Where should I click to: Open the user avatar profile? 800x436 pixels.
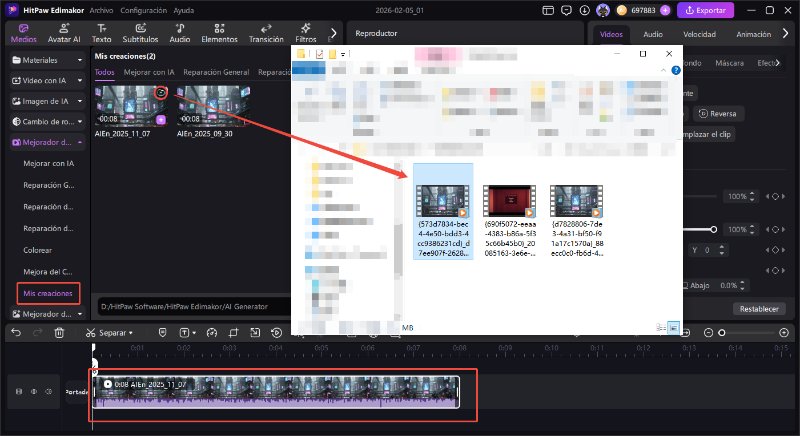click(x=603, y=10)
